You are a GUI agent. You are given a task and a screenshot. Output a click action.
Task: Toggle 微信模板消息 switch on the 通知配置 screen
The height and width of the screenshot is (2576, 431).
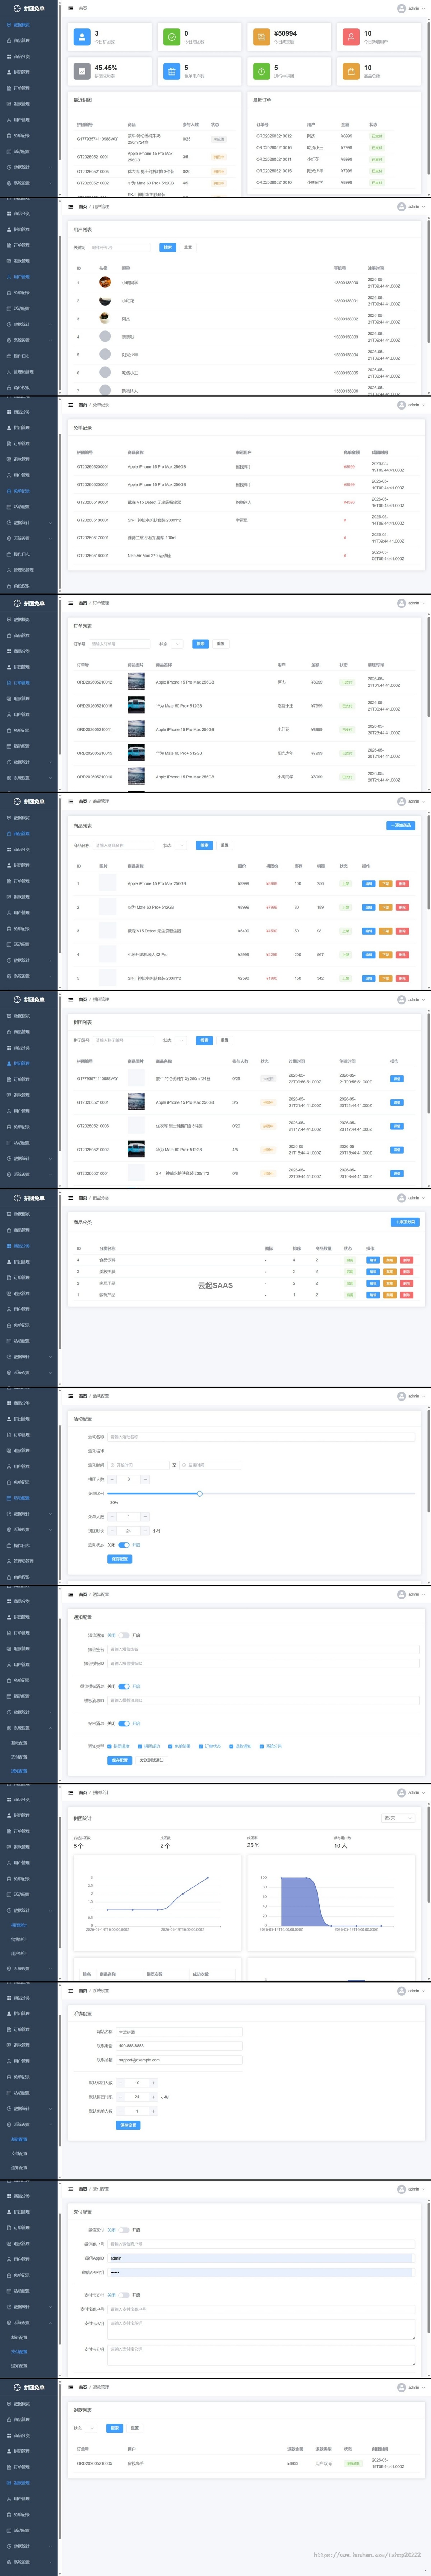pyautogui.click(x=124, y=1686)
